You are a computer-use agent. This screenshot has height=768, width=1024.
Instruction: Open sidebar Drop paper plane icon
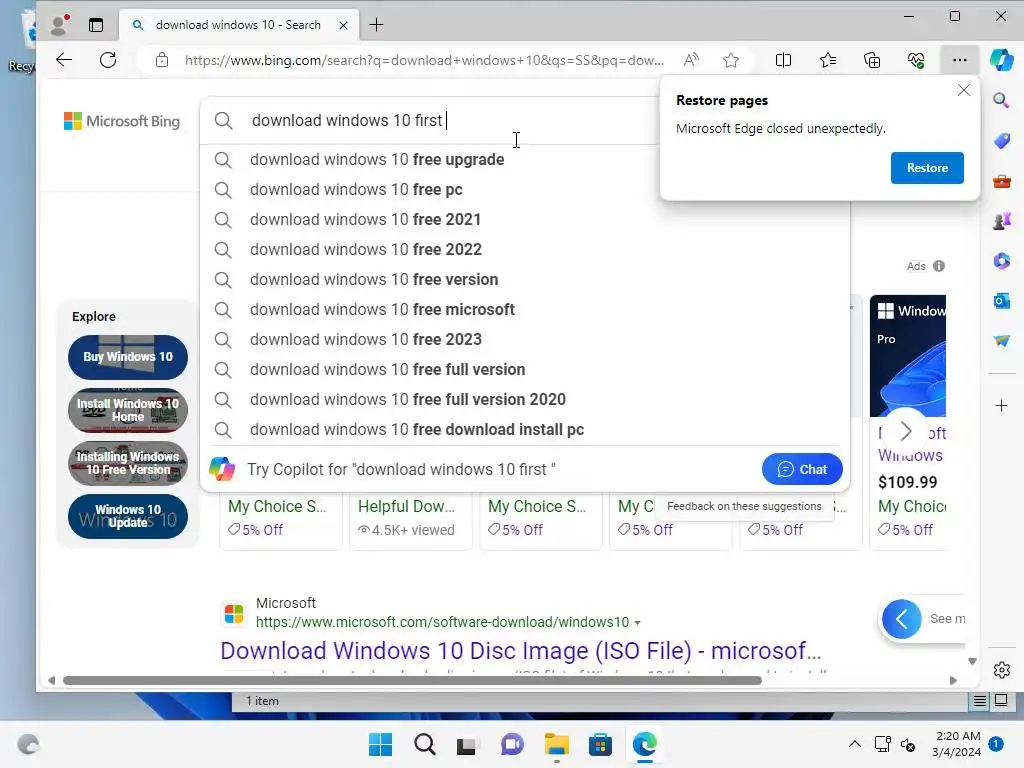1001,341
